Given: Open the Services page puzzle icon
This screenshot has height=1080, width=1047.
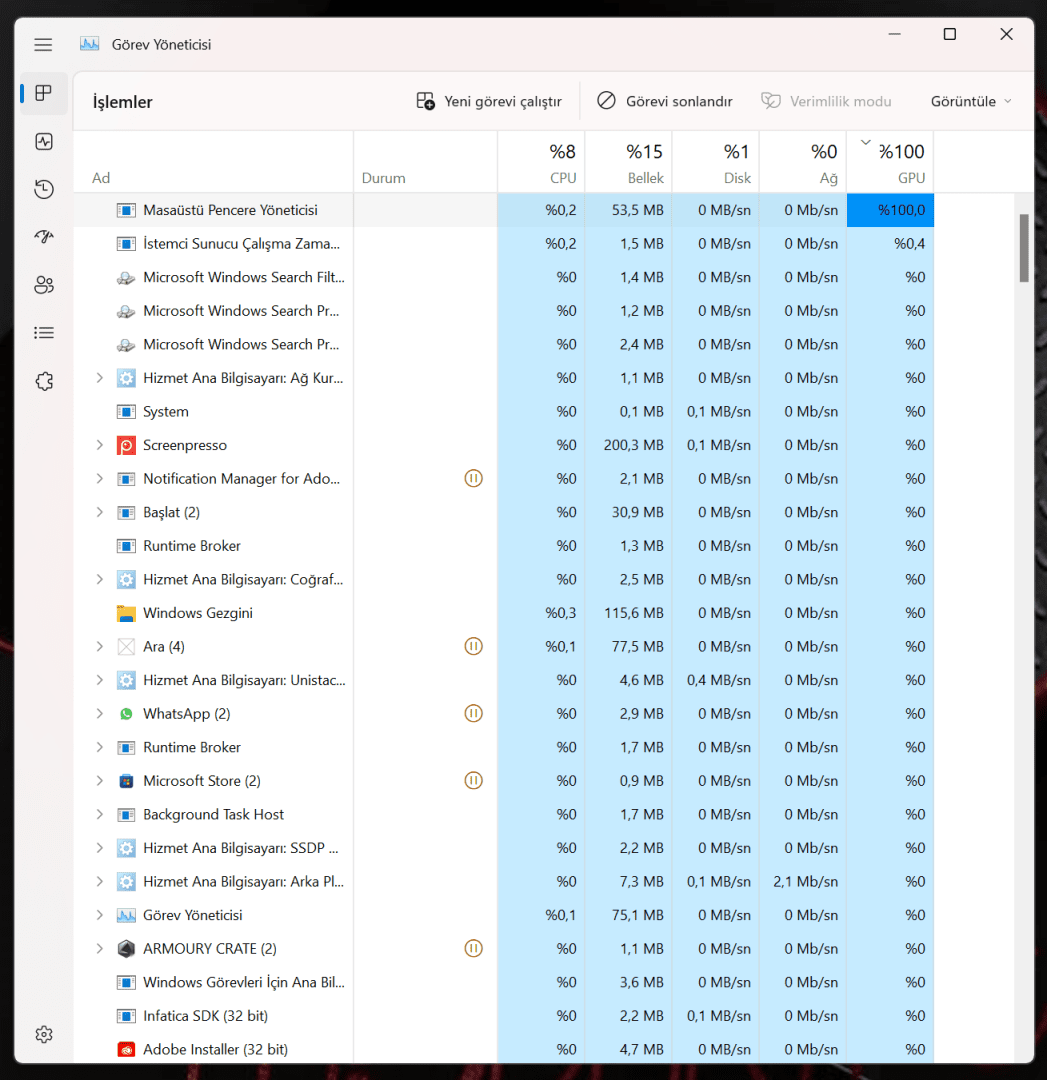Looking at the screenshot, I should (43, 381).
